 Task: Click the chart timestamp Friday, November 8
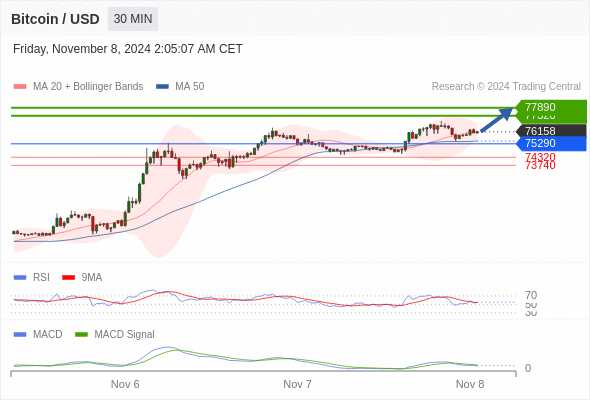(x=128, y=49)
